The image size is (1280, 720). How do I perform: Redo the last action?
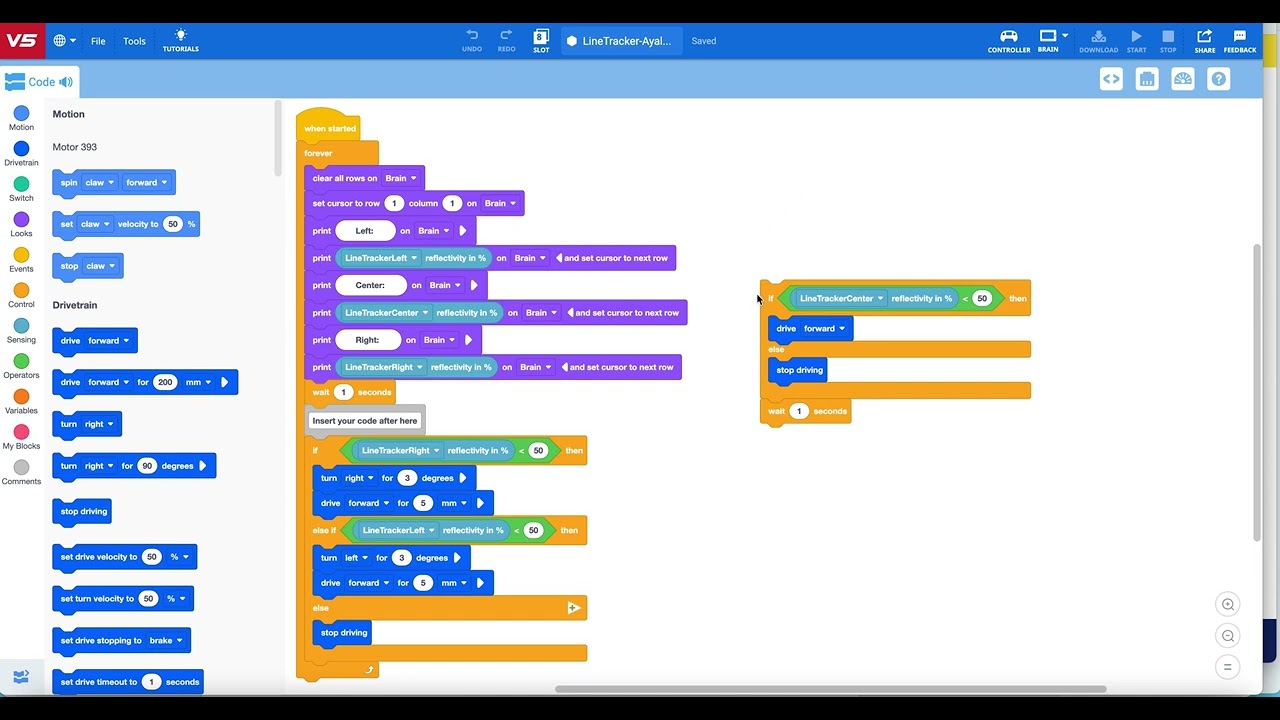coord(506,40)
